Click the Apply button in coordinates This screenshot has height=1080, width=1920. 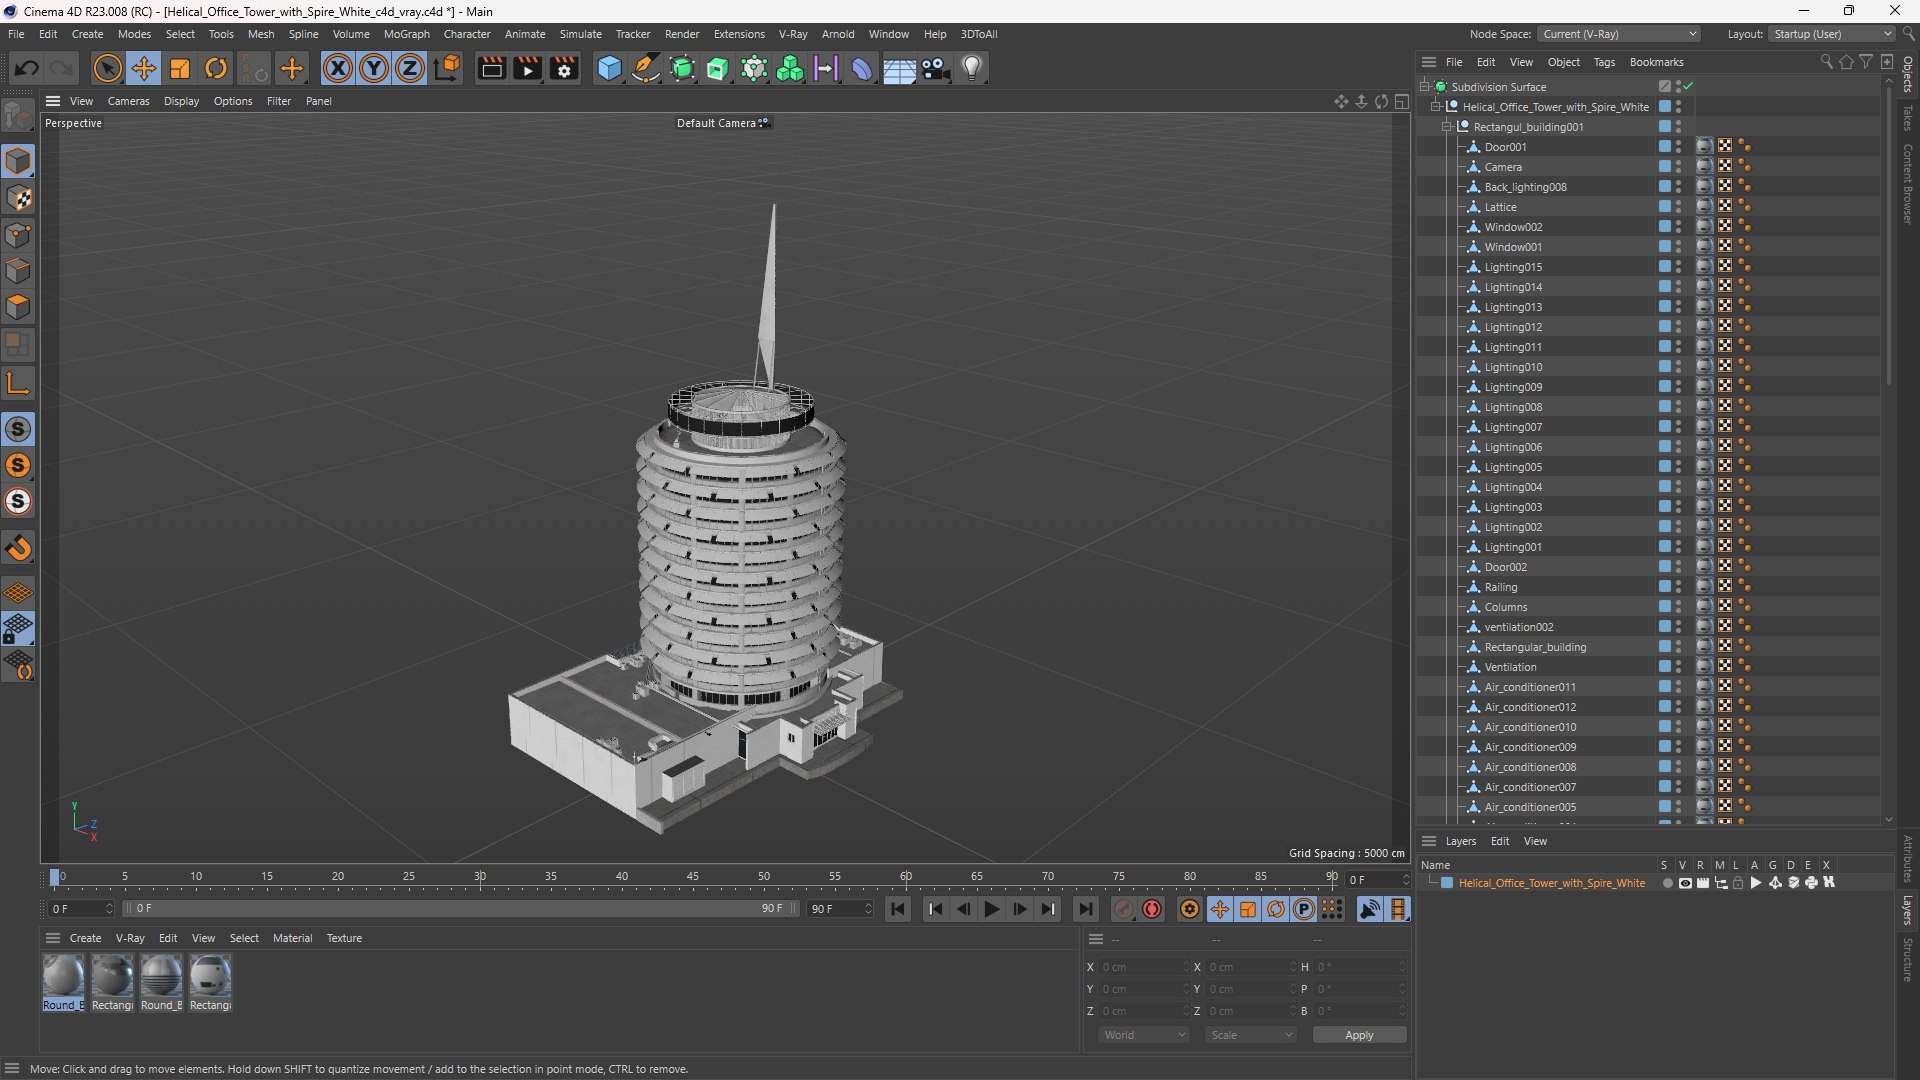pos(1359,1035)
